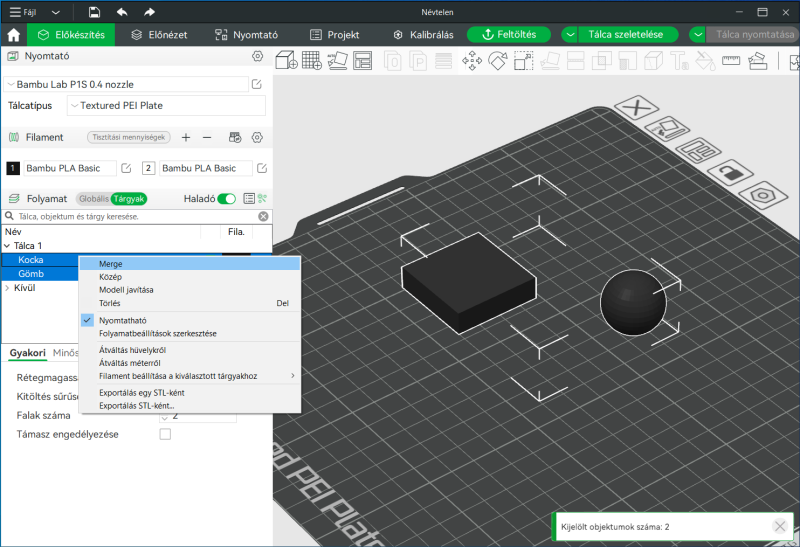Screen dimensions: 800x547
Task: Click the Add plate grid icon
Action: [x=312, y=61]
